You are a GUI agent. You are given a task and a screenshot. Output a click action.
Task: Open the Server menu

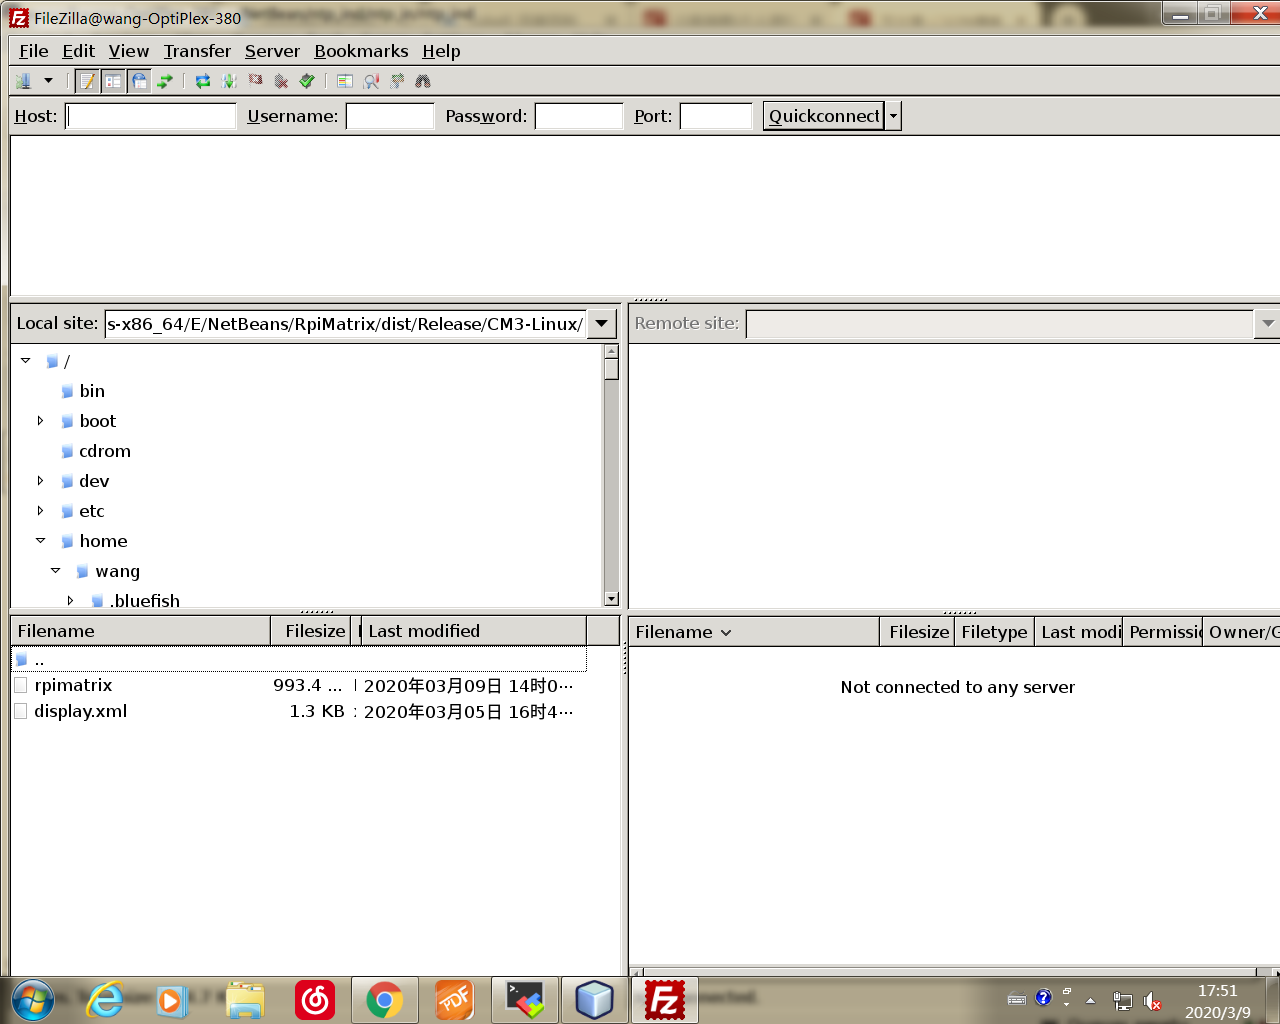[x=272, y=51]
